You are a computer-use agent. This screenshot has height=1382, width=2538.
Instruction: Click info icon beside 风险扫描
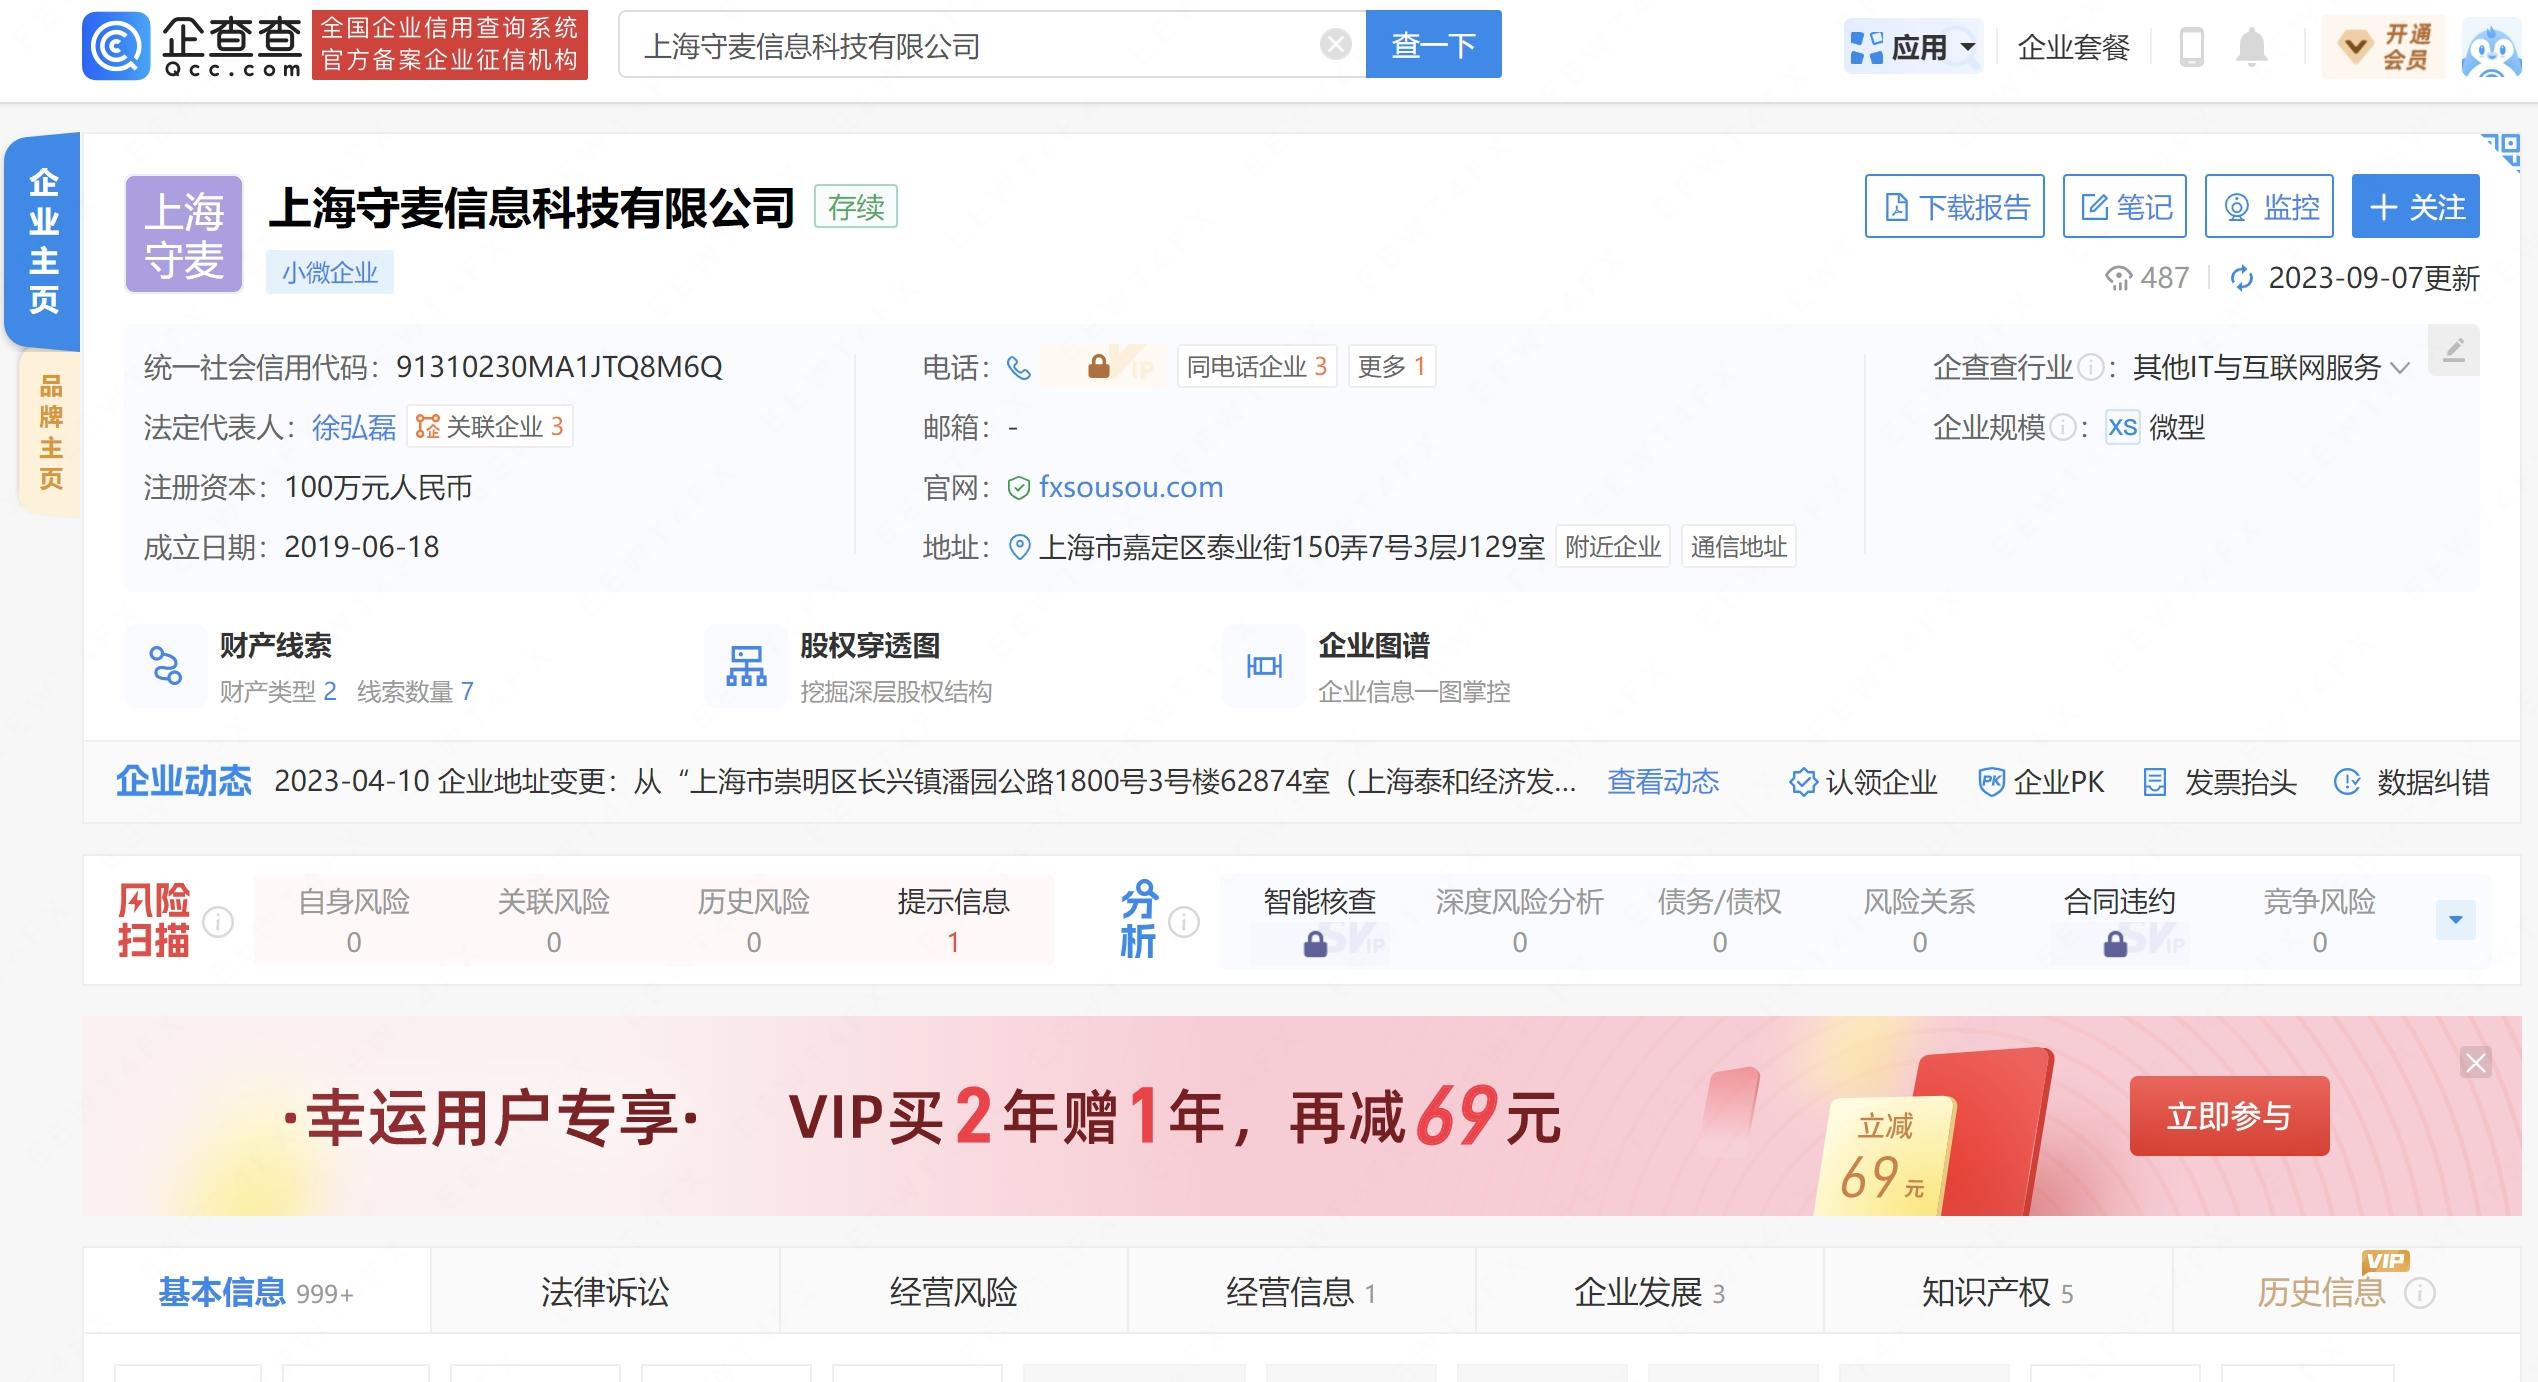tap(218, 921)
